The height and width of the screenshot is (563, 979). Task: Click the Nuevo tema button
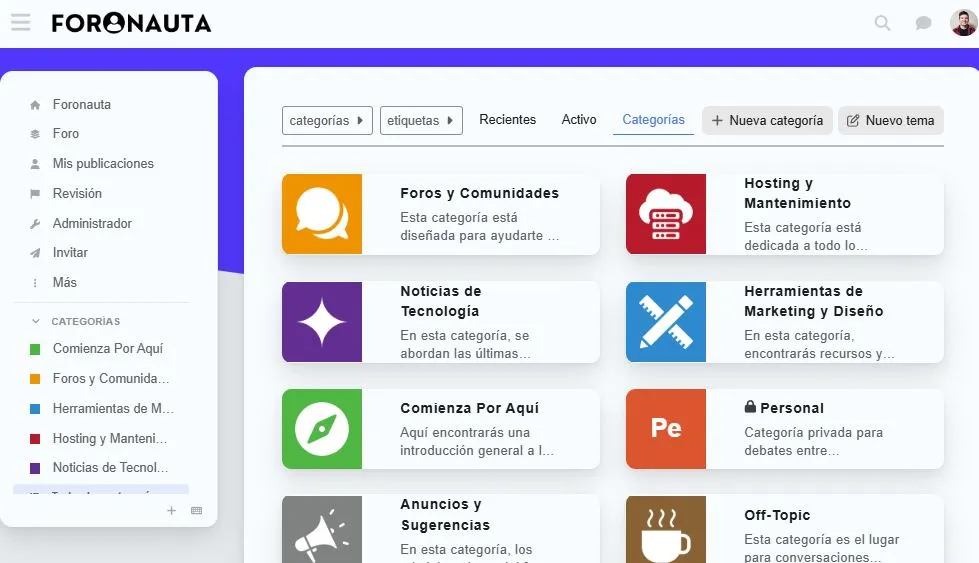coord(891,120)
